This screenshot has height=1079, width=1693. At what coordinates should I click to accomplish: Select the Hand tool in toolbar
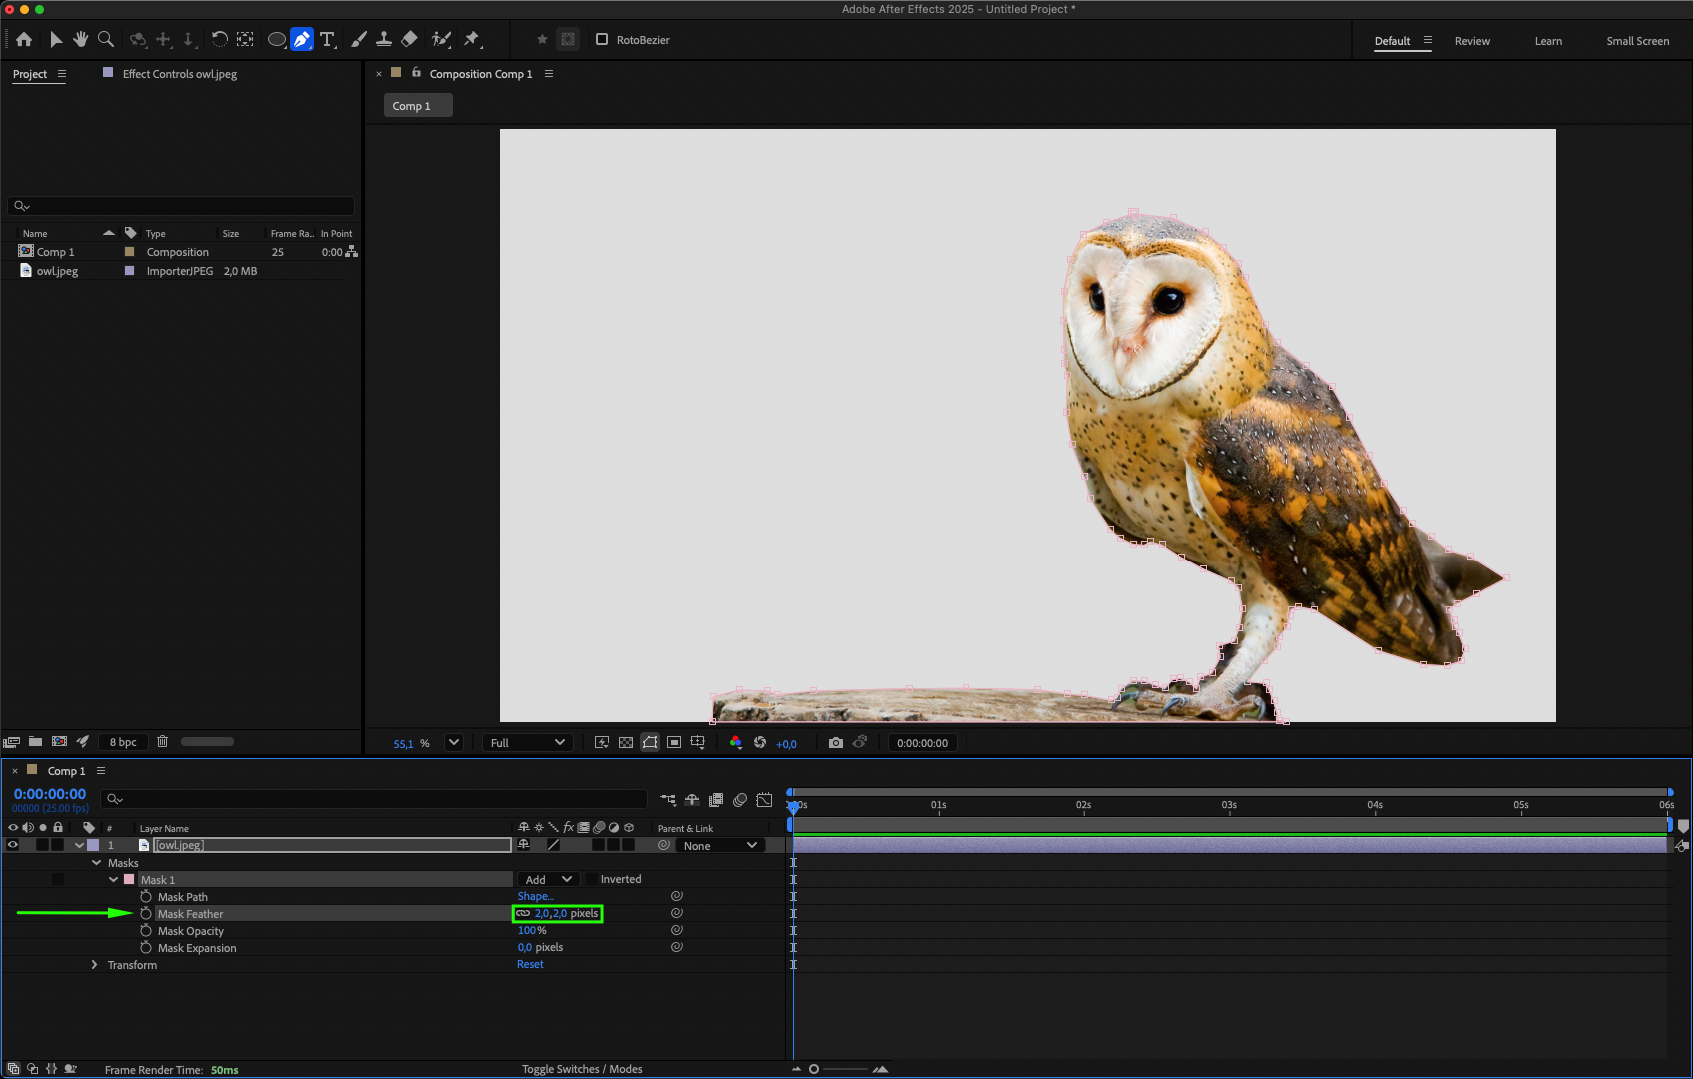pos(81,40)
